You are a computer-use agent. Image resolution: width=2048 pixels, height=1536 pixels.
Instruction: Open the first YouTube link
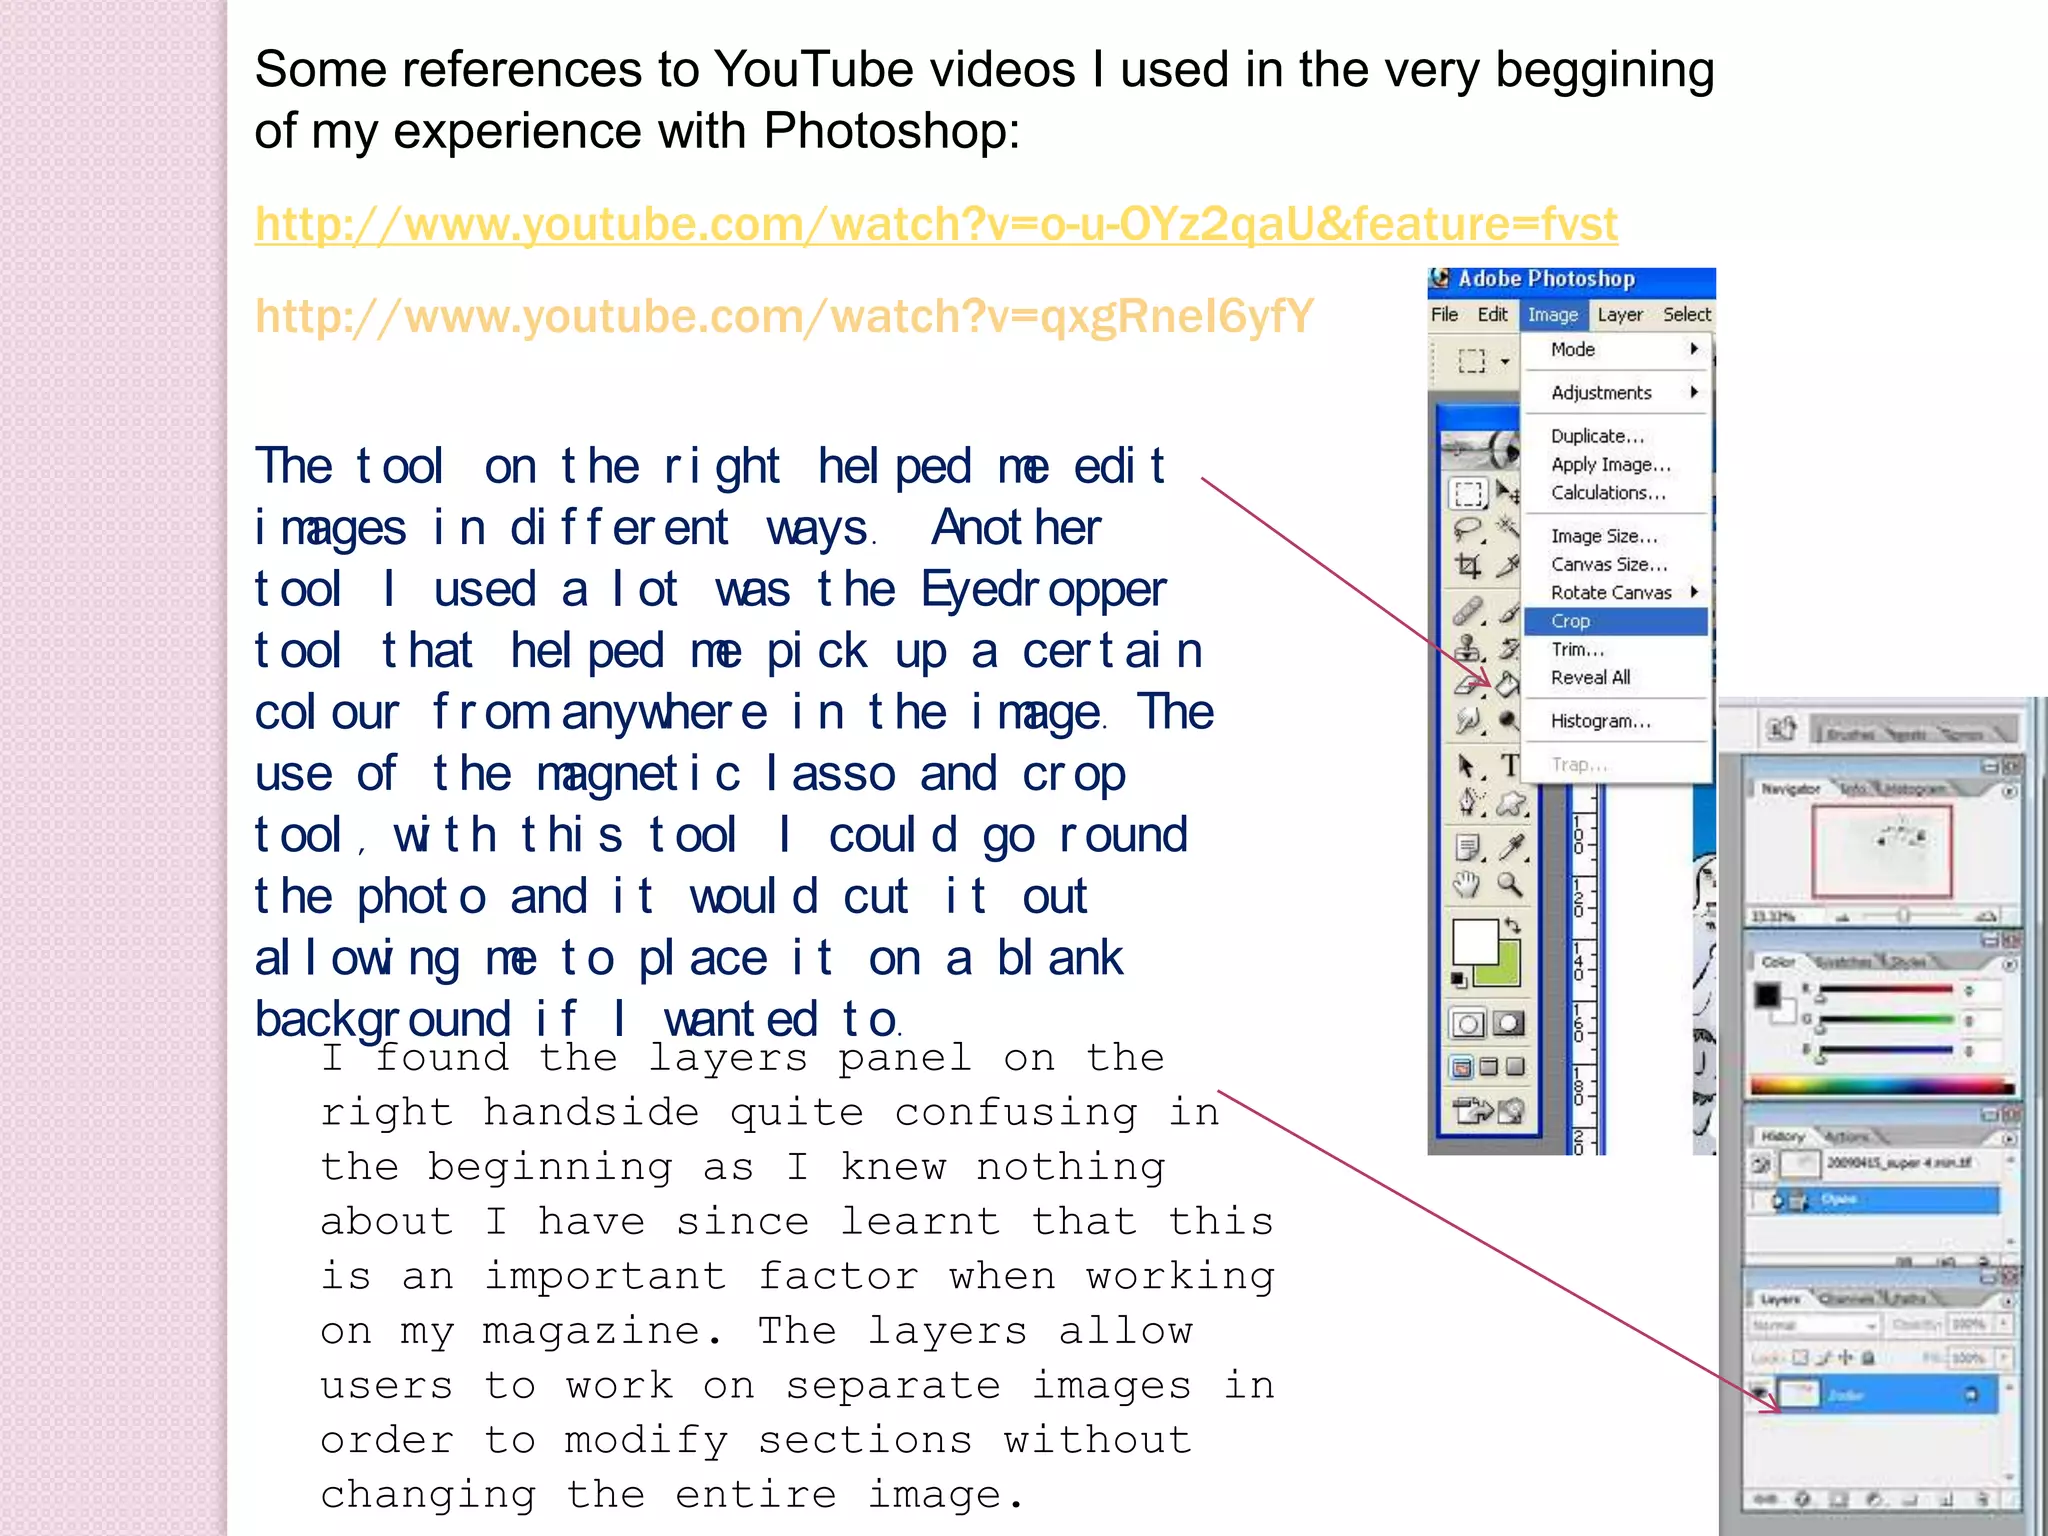click(x=935, y=224)
